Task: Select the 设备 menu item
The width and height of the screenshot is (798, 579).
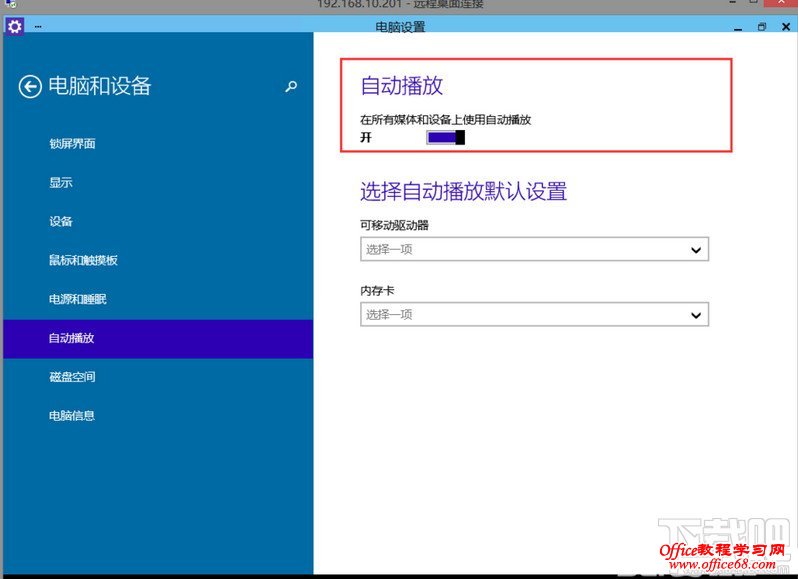Action: tap(61, 221)
